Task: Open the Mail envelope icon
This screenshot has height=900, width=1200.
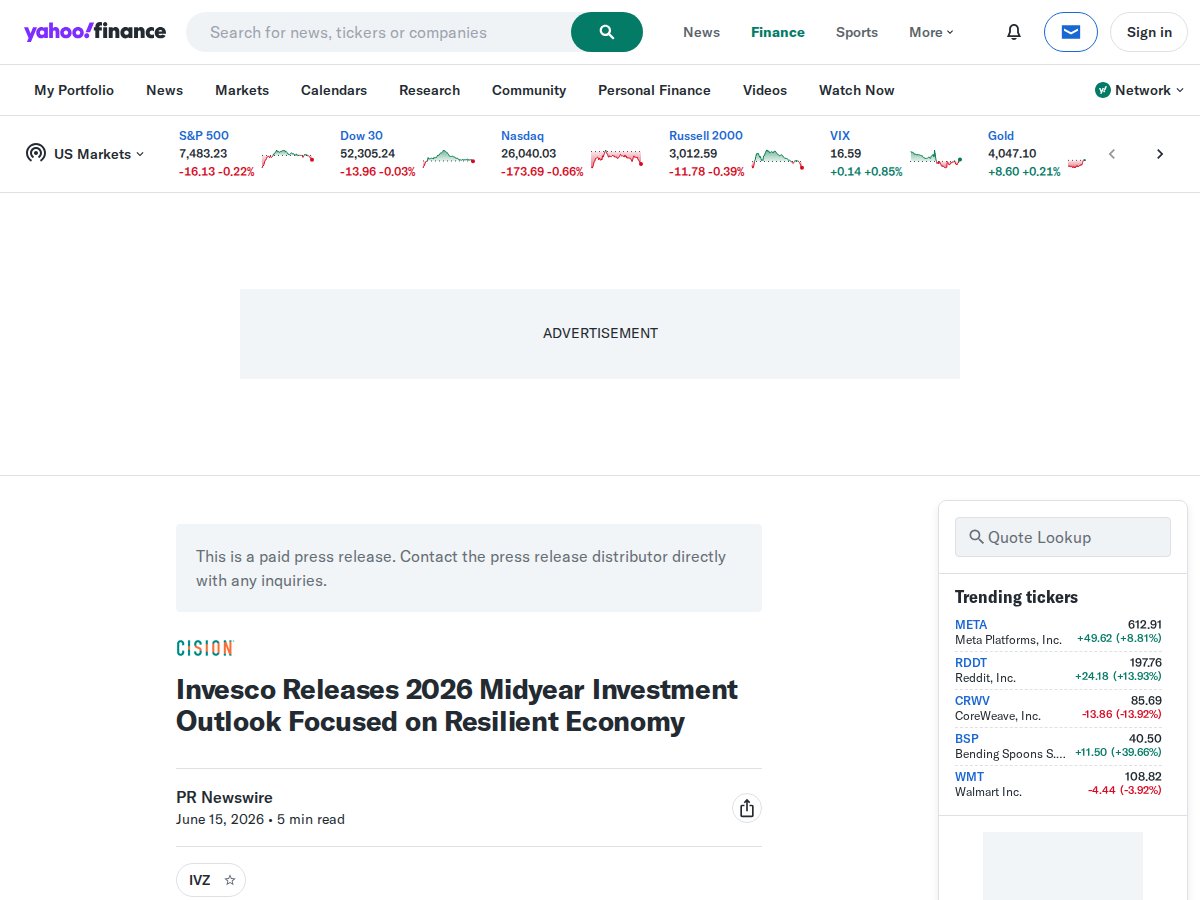Action: pos(1071,32)
